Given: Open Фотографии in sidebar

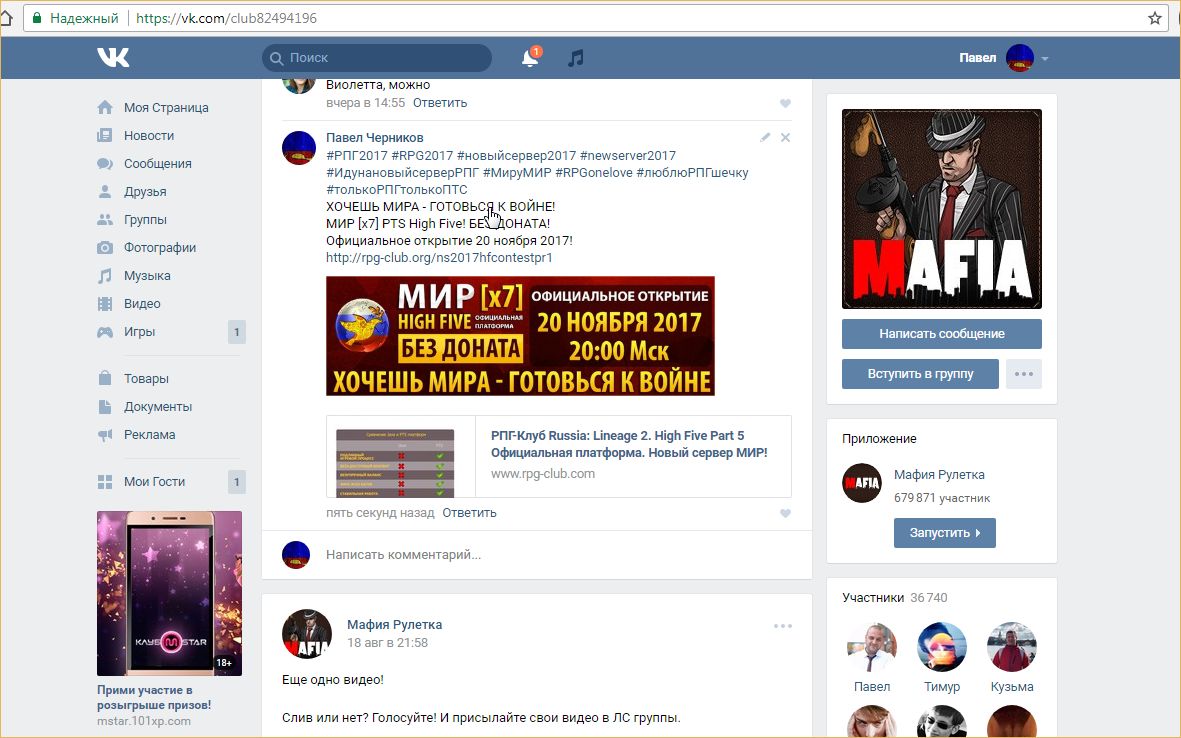Looking at the screenshot, I should tap(160, 247).
